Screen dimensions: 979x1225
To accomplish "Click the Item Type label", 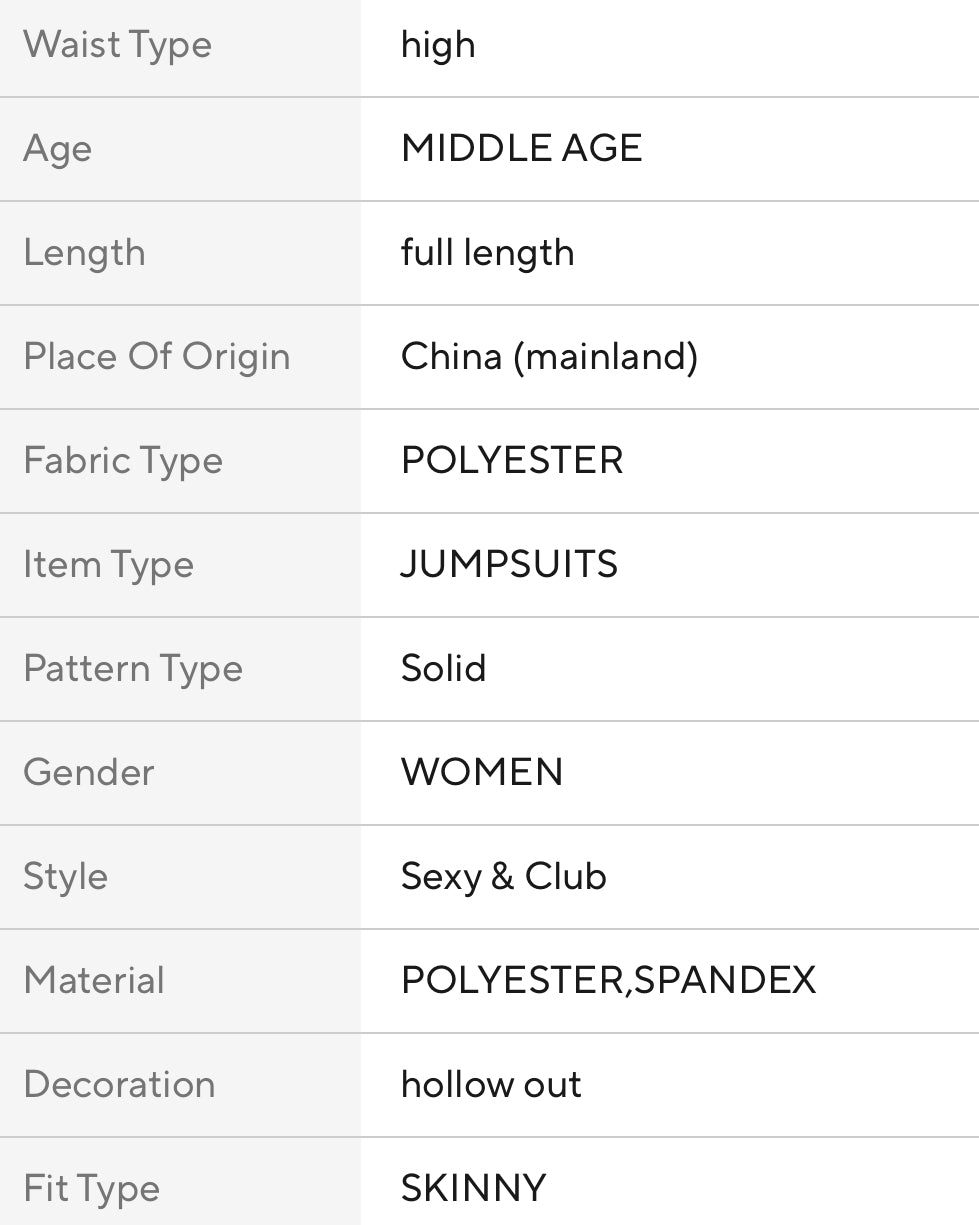I will click(x=108, y=565).
